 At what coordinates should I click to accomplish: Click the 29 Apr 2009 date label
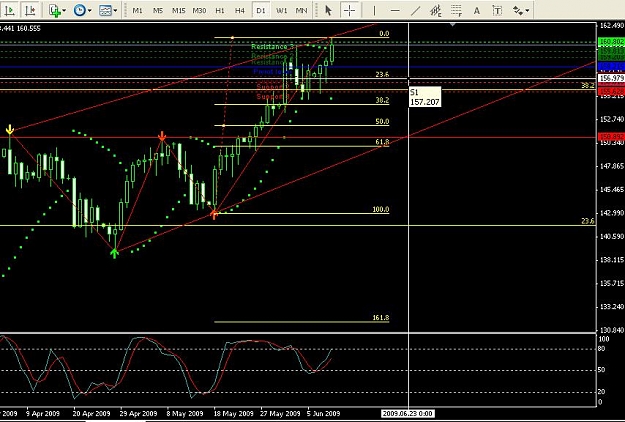(138, 413)
